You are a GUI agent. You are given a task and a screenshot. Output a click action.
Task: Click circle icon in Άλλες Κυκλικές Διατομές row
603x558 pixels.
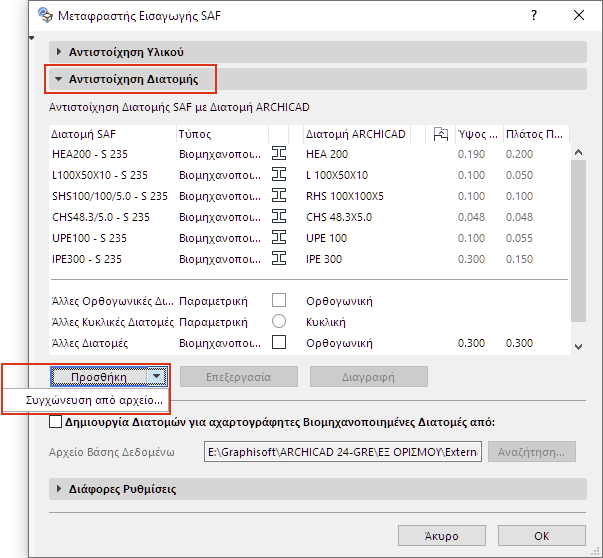[279, 321]
